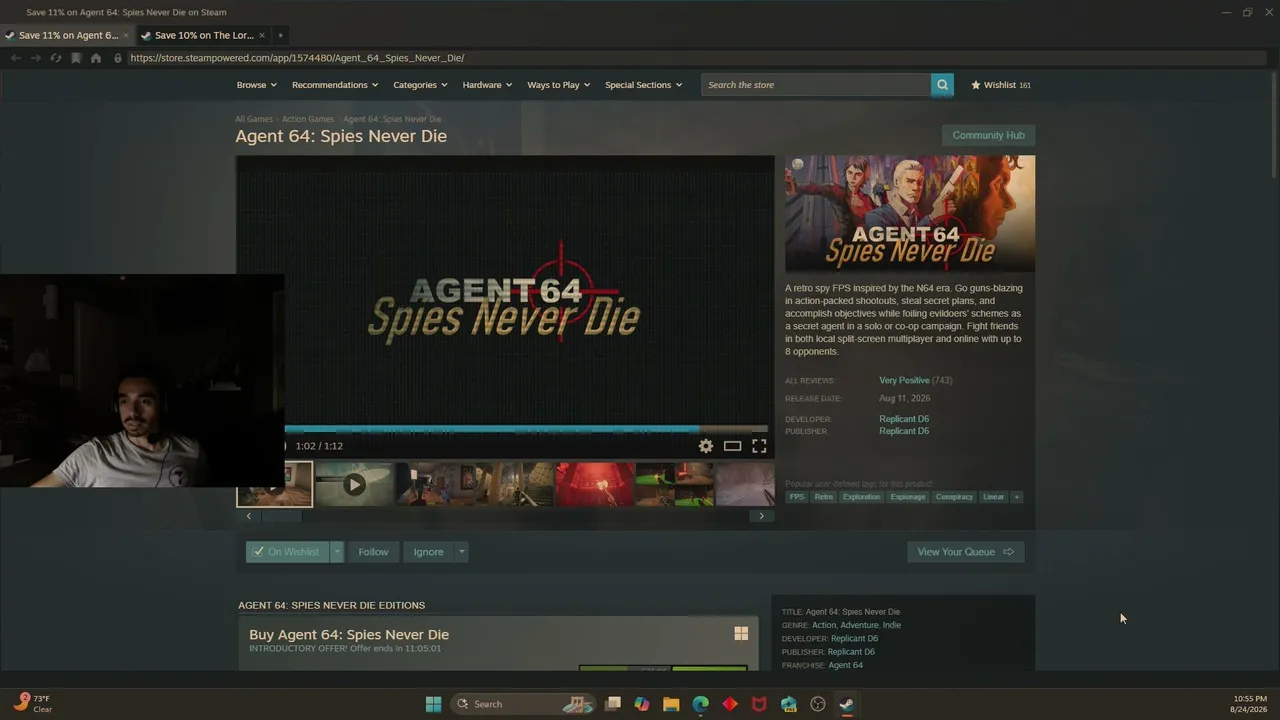Select the Conspiracy tag
Viewport: 1280px width, 720px height.
pyautogui.click(x=954, y=497)
